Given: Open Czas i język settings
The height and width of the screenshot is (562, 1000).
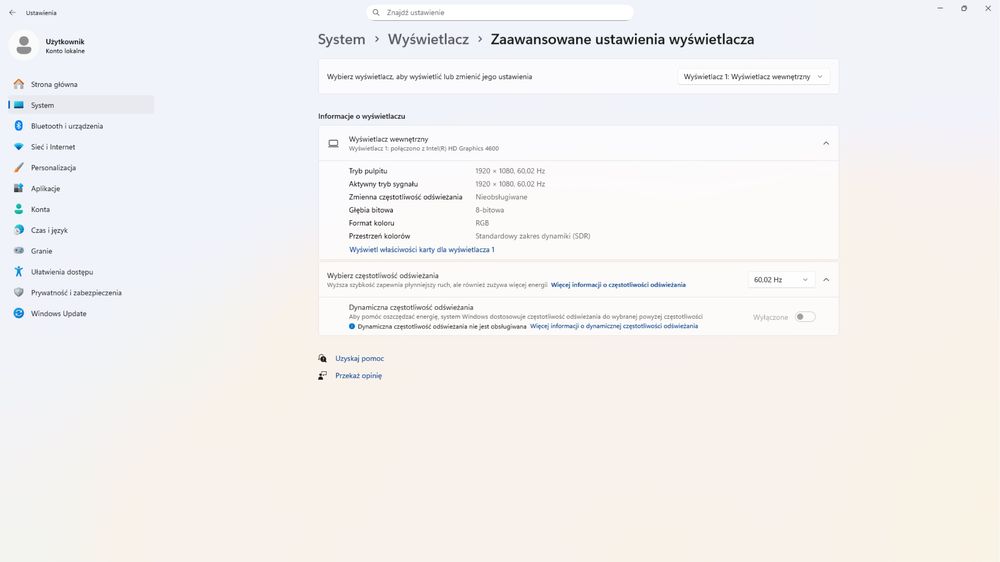Looking at the screenshot, I should coord(51,230).
